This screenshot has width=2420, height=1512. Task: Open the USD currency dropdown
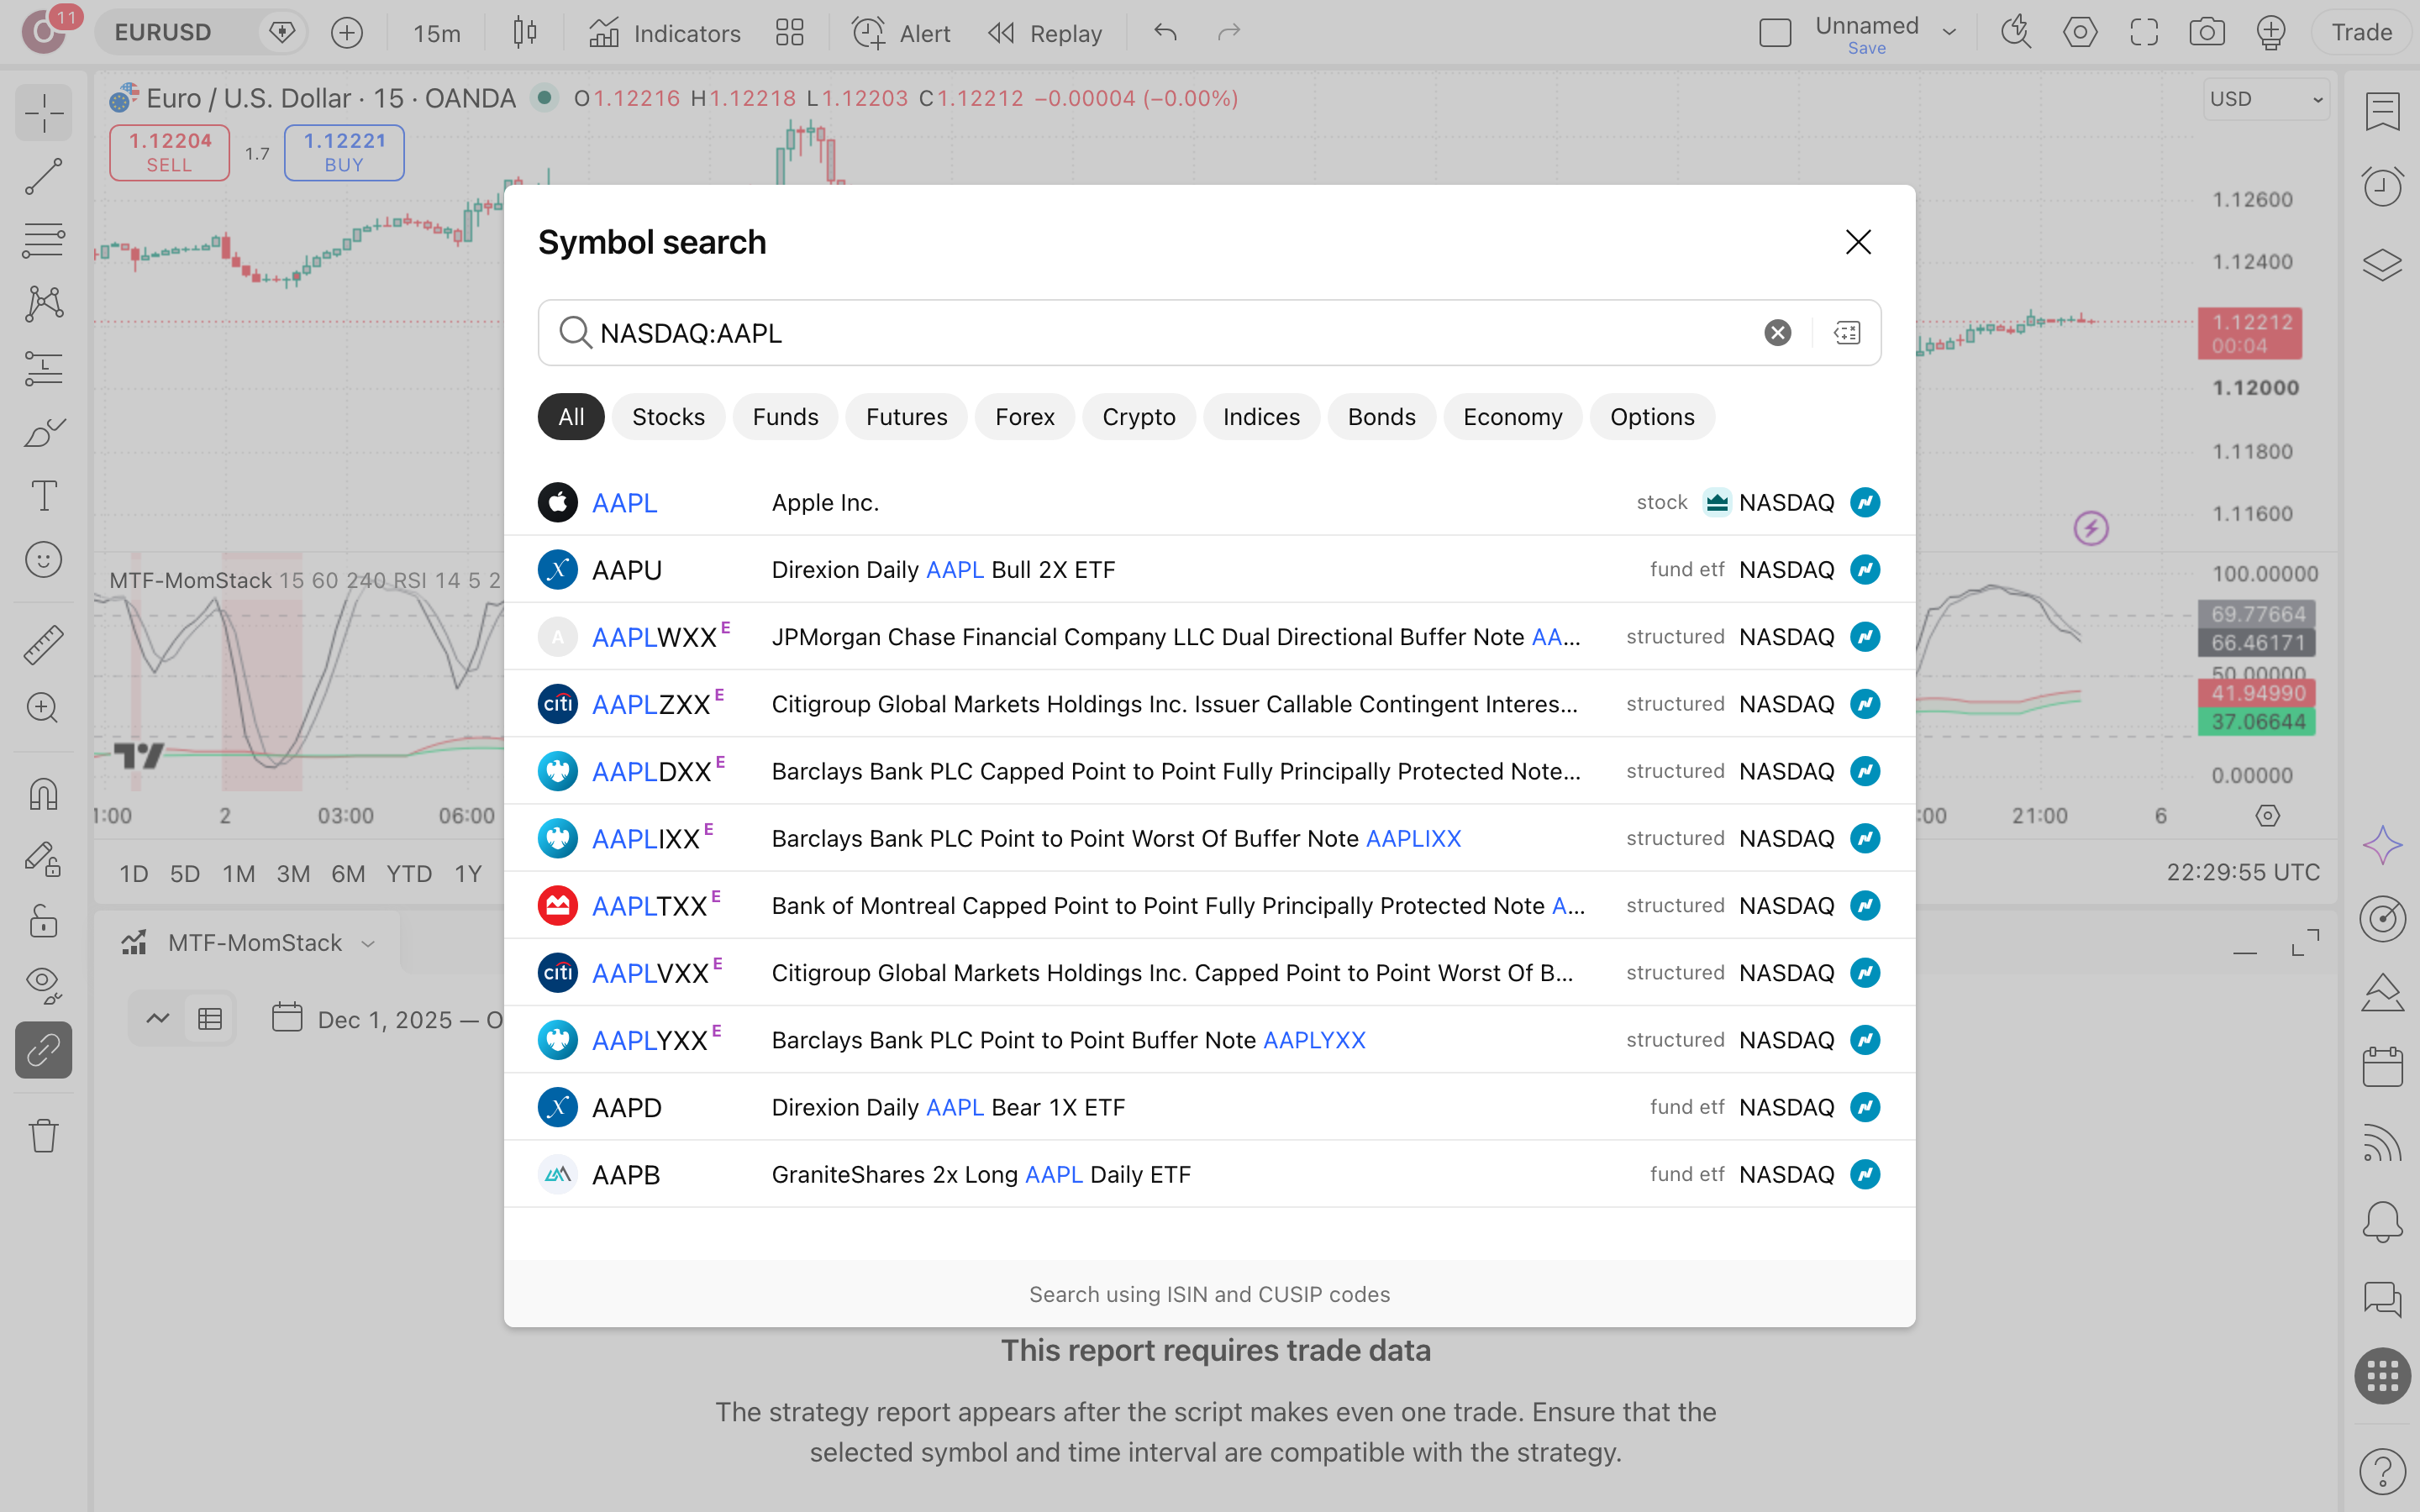point(2266,99)
